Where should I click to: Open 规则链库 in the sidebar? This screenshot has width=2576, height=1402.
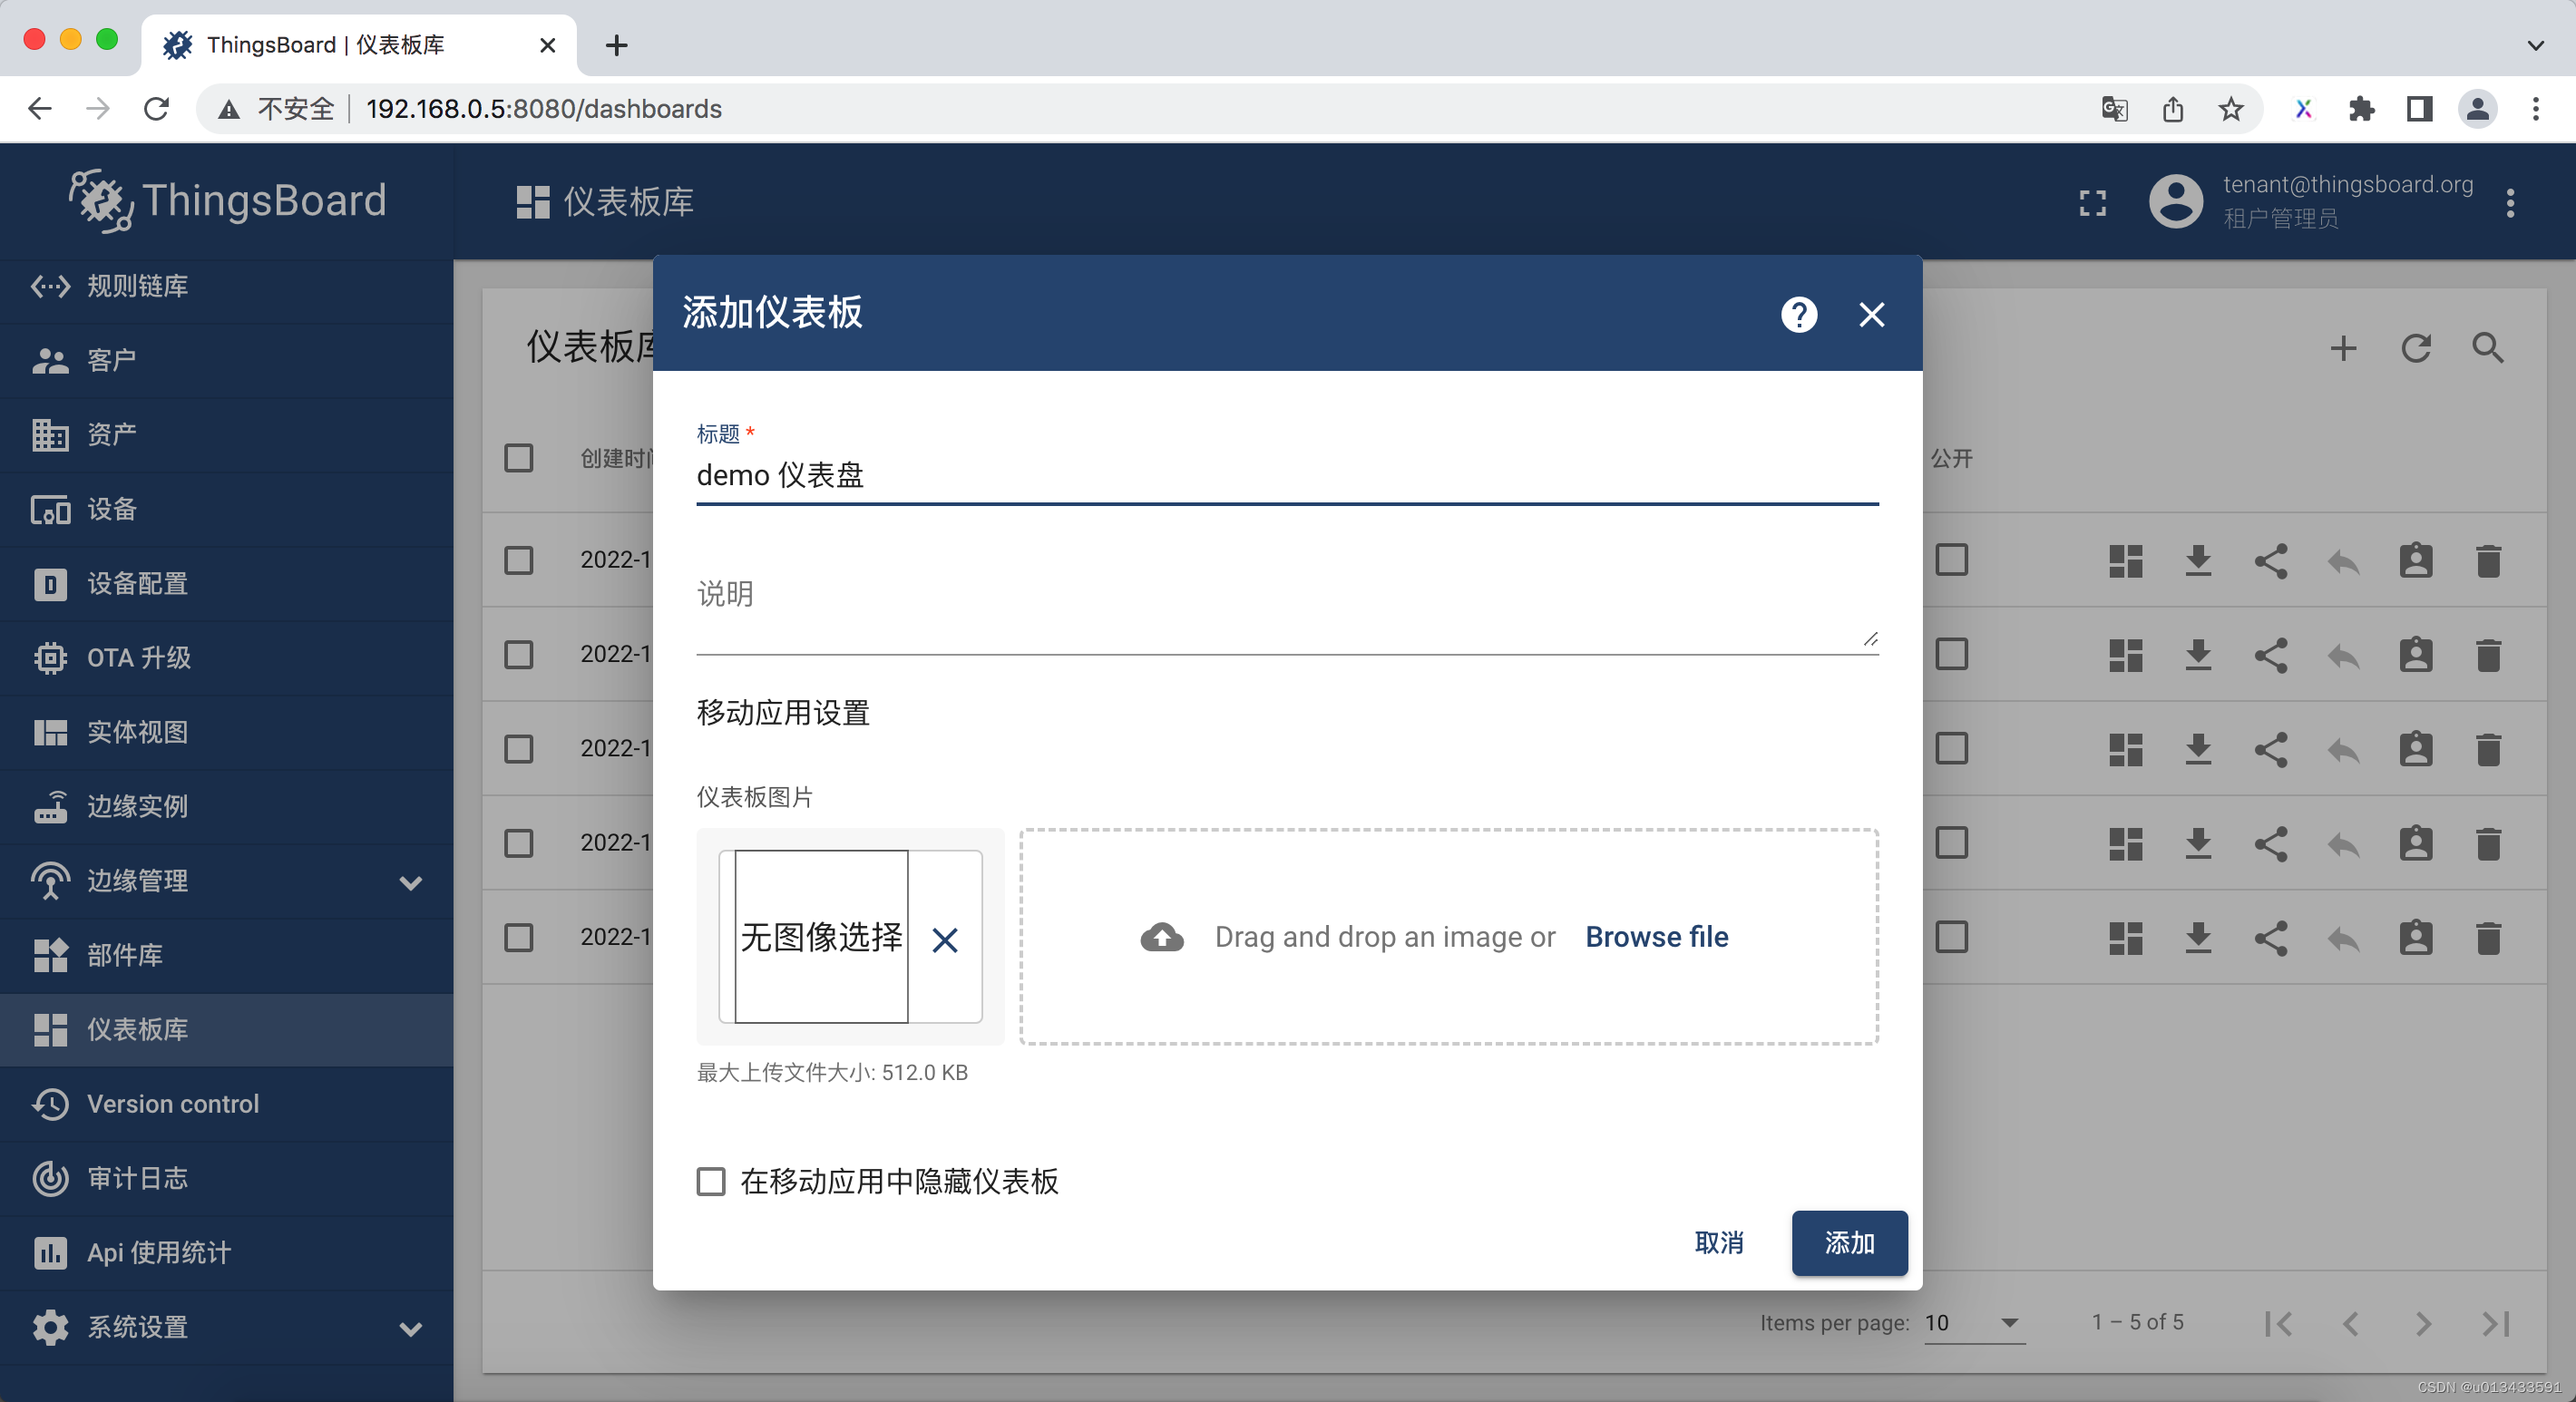(x=226, y=286)
